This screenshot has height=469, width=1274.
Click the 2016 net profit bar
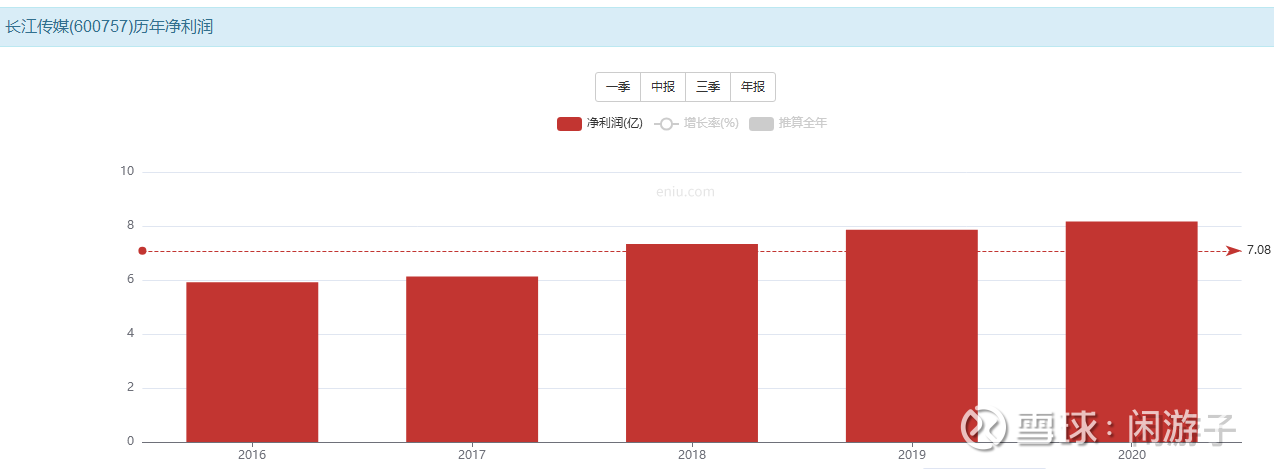coord(252,362)
